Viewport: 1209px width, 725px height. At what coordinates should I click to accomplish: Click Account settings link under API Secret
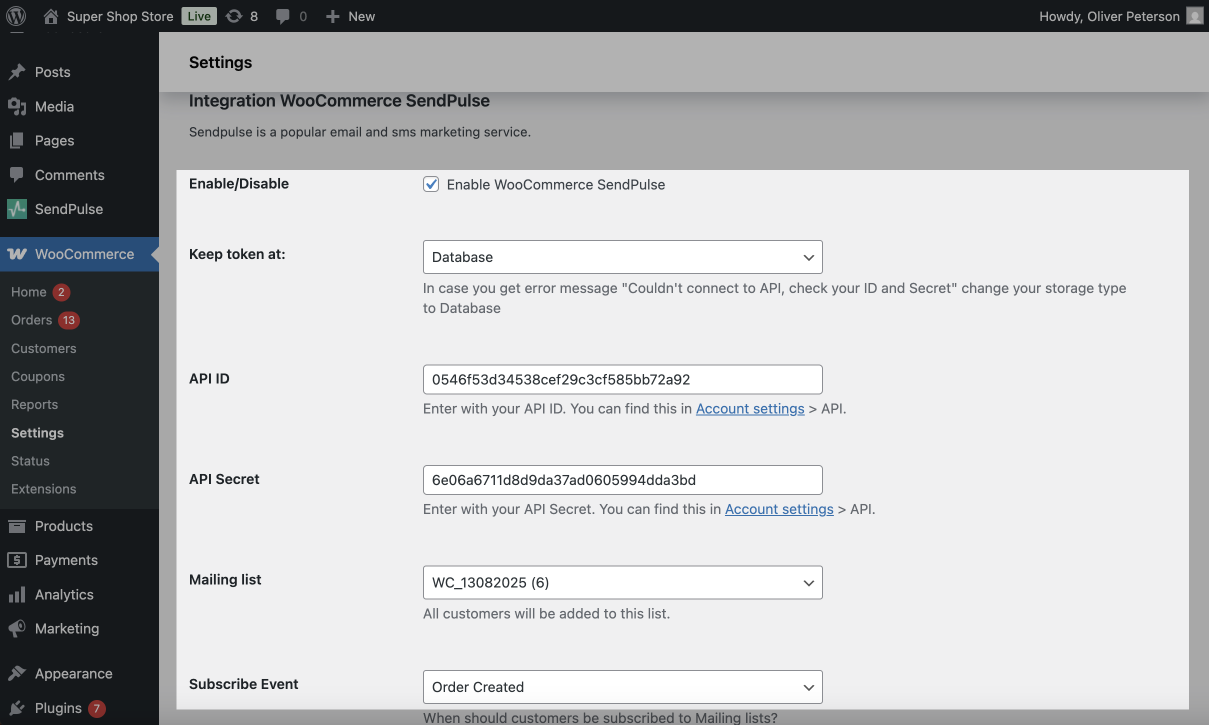pos(779,509)
